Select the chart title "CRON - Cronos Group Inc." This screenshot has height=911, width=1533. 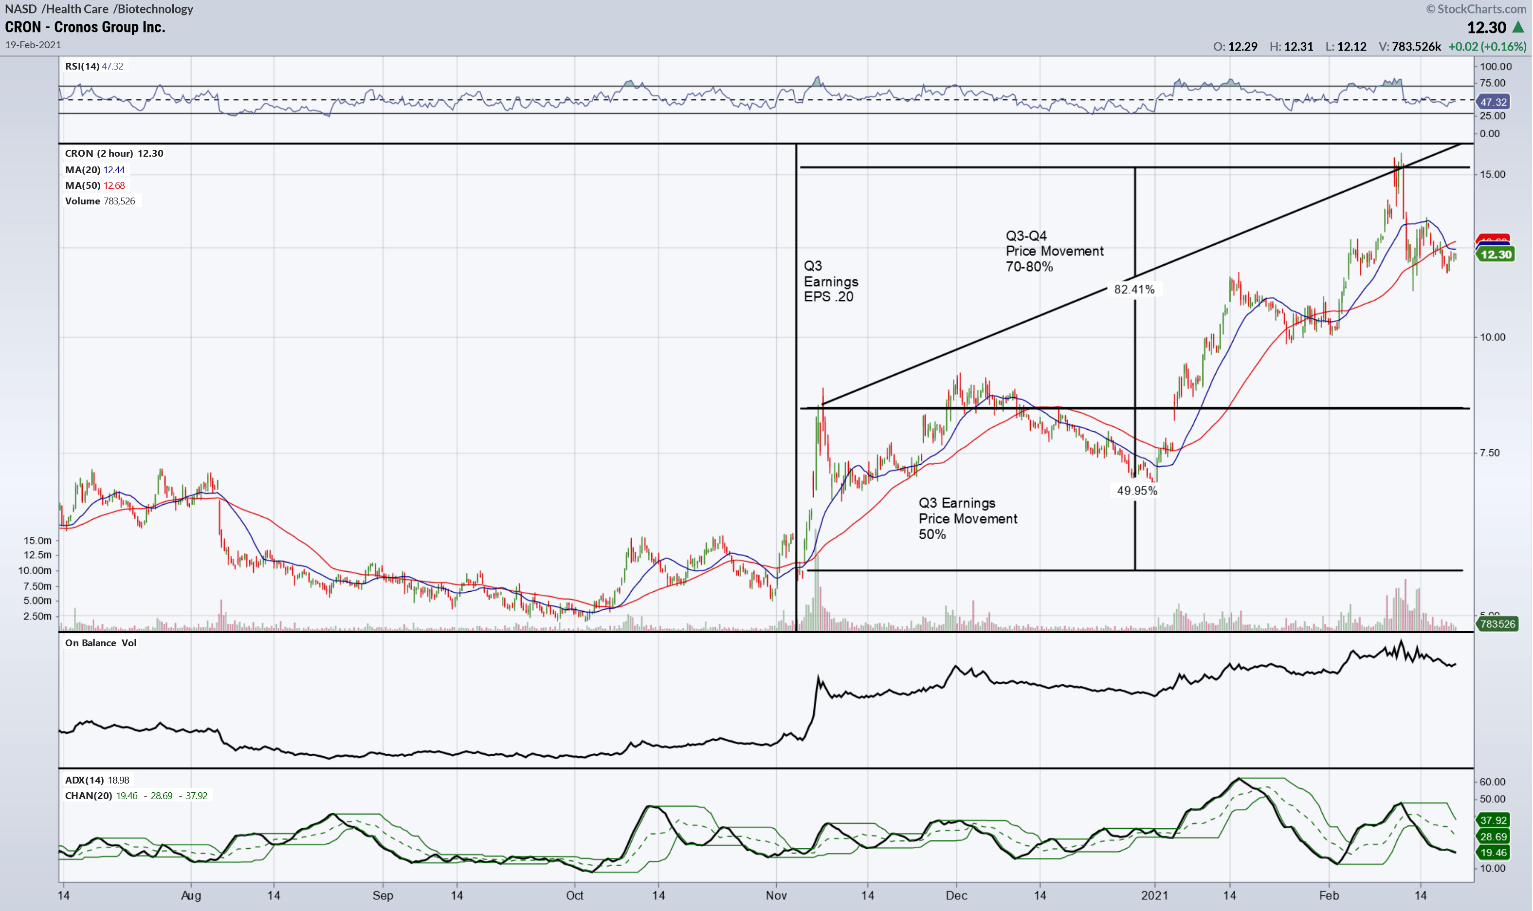point(85,27)
